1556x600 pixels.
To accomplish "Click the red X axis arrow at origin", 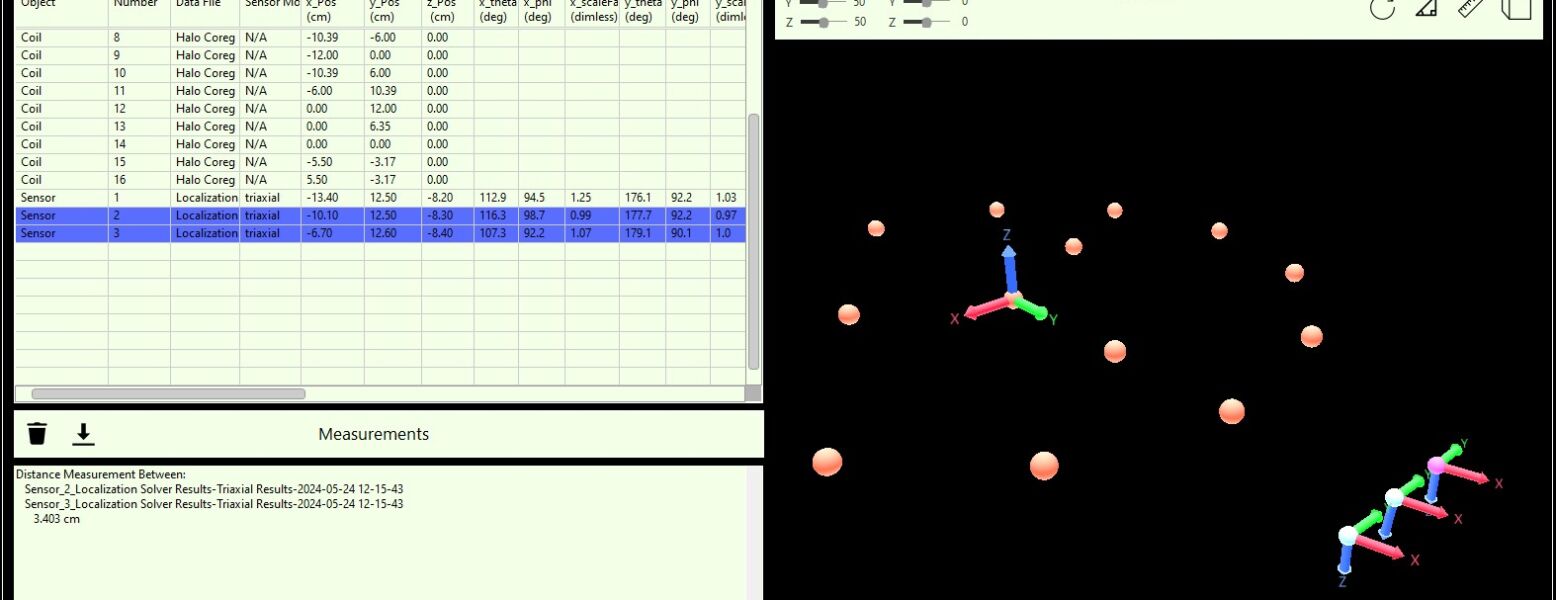I will pos(988,309).
